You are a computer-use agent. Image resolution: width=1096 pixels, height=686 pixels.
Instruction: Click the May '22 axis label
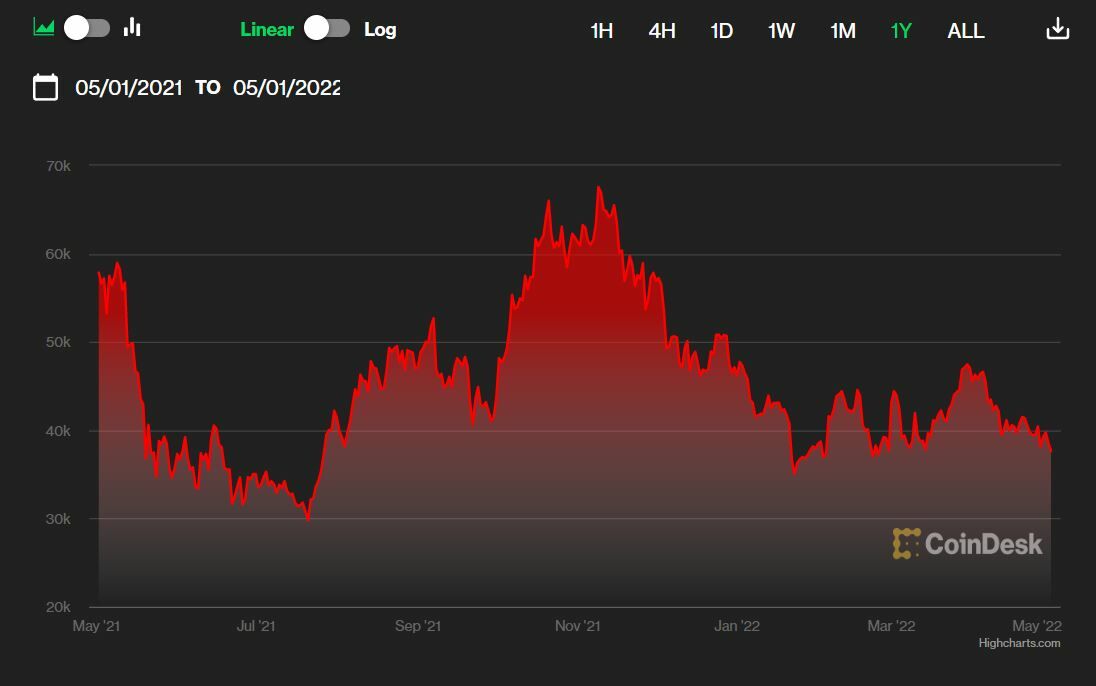pyautogui.click(x=1037, y=626)
